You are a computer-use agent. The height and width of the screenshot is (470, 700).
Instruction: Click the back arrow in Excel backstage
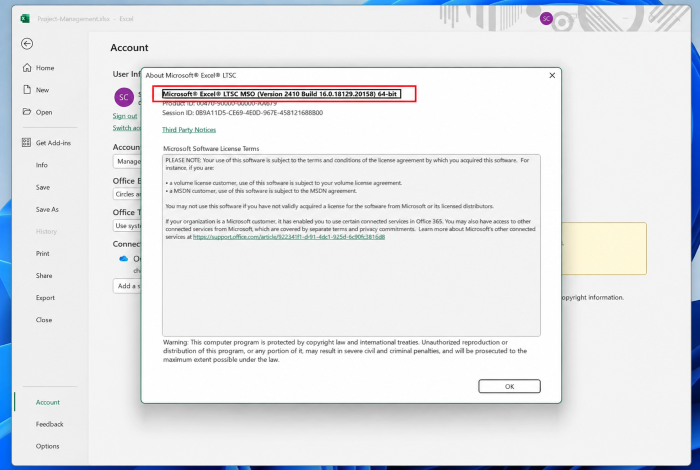click(27, 43)
